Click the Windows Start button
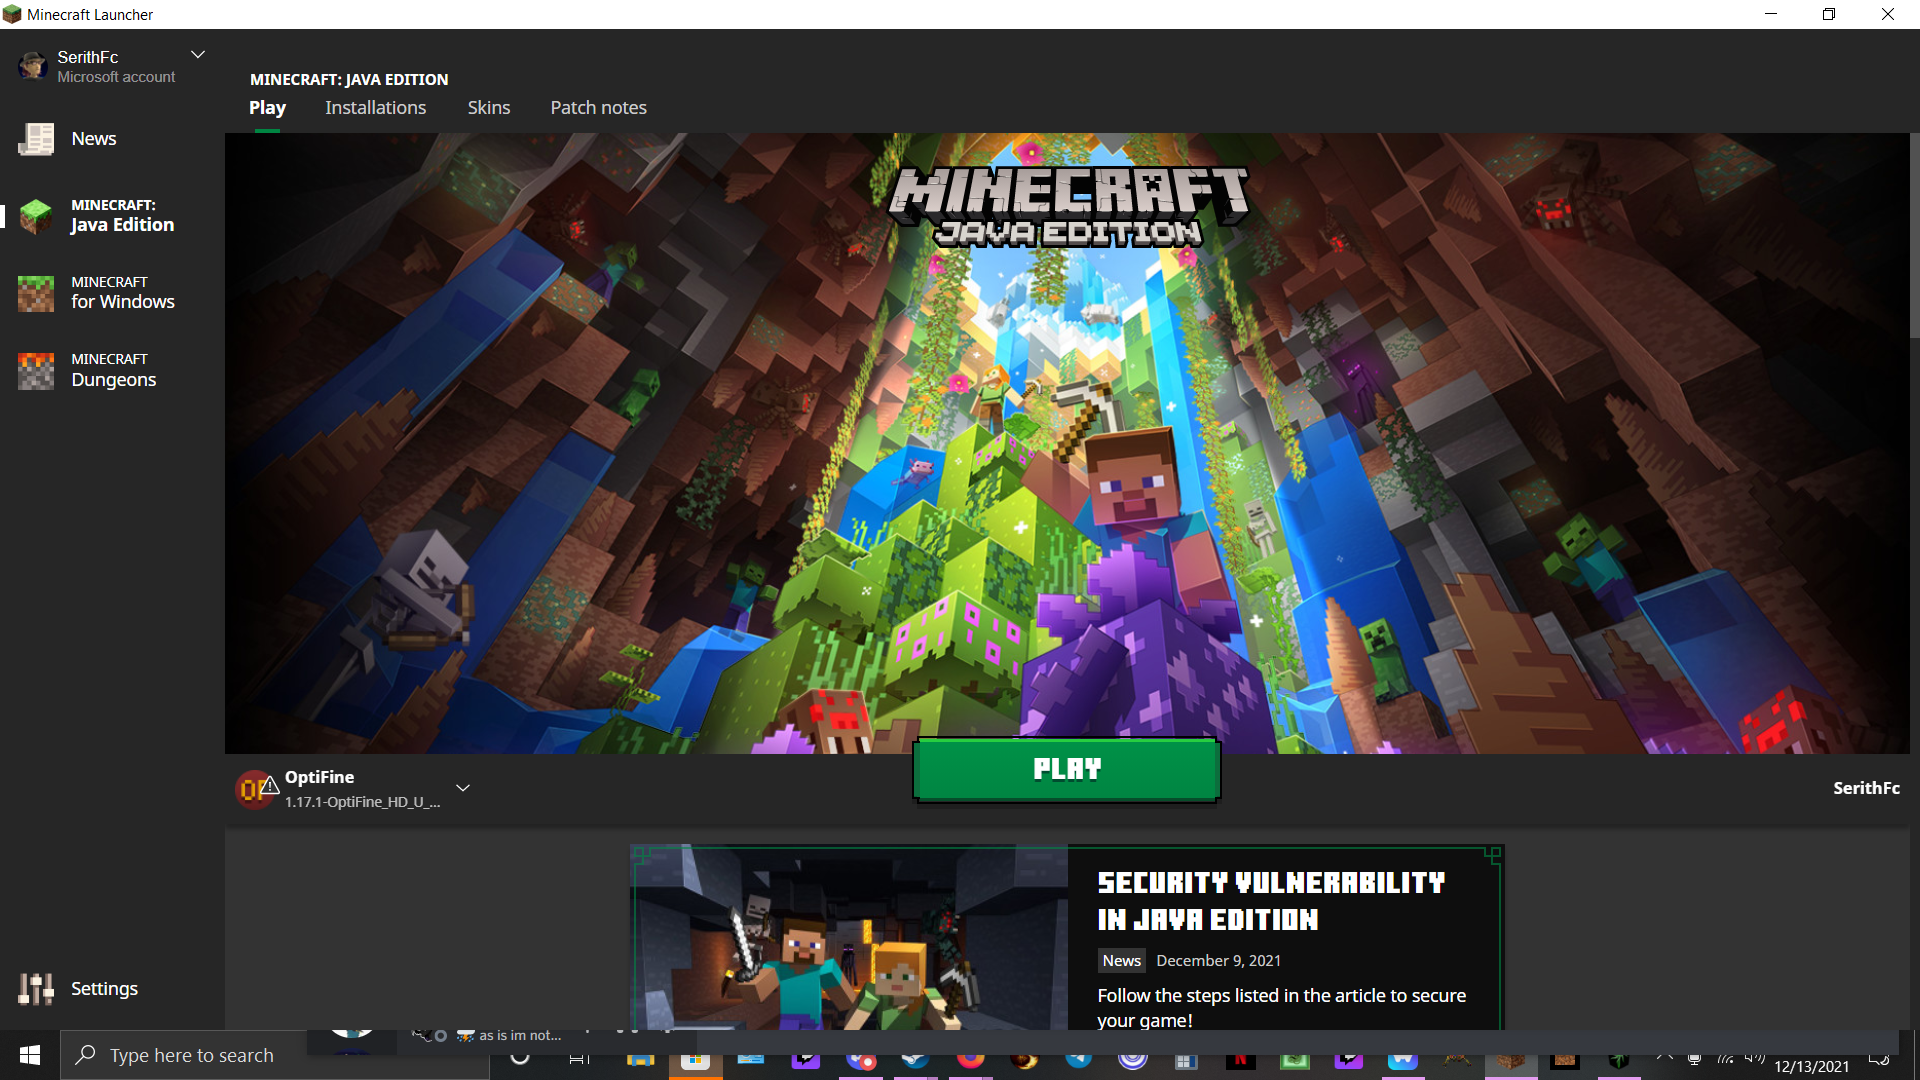 (30, 1055)
